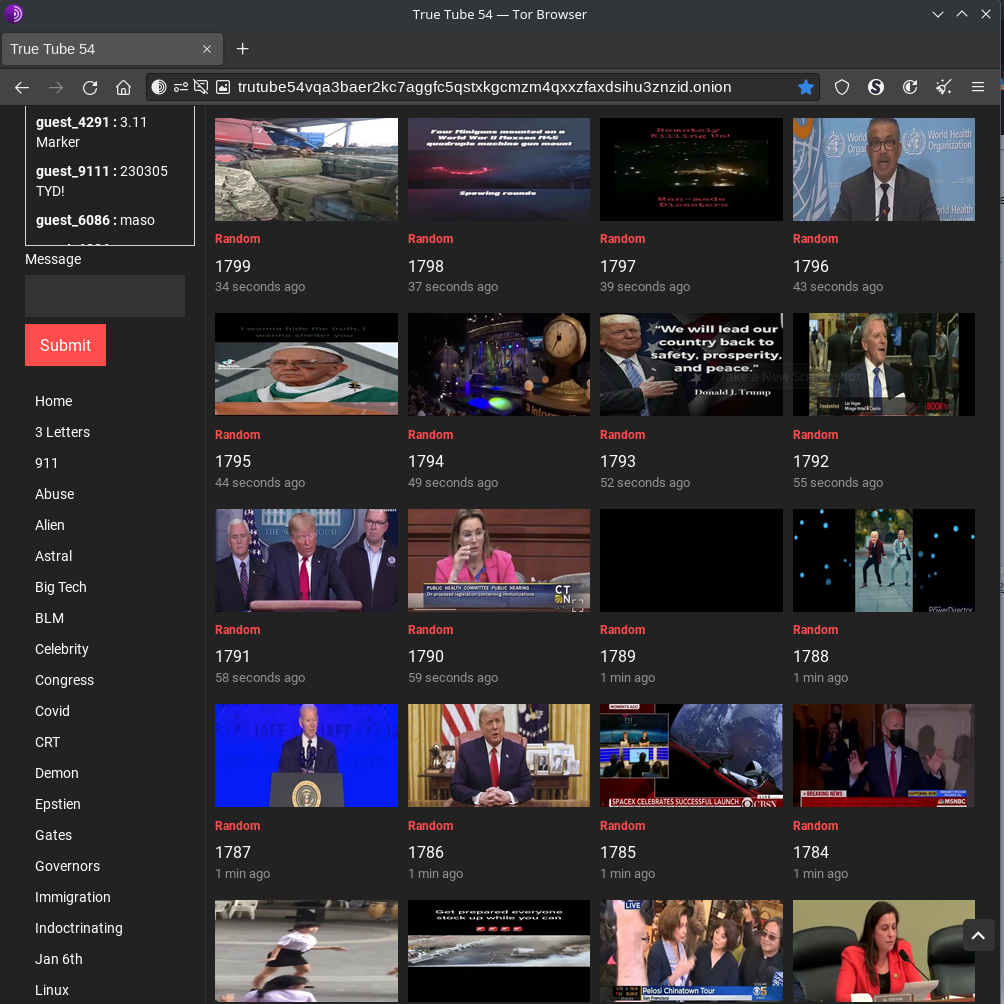
Task: Select the Governors category
Action: 67,866
